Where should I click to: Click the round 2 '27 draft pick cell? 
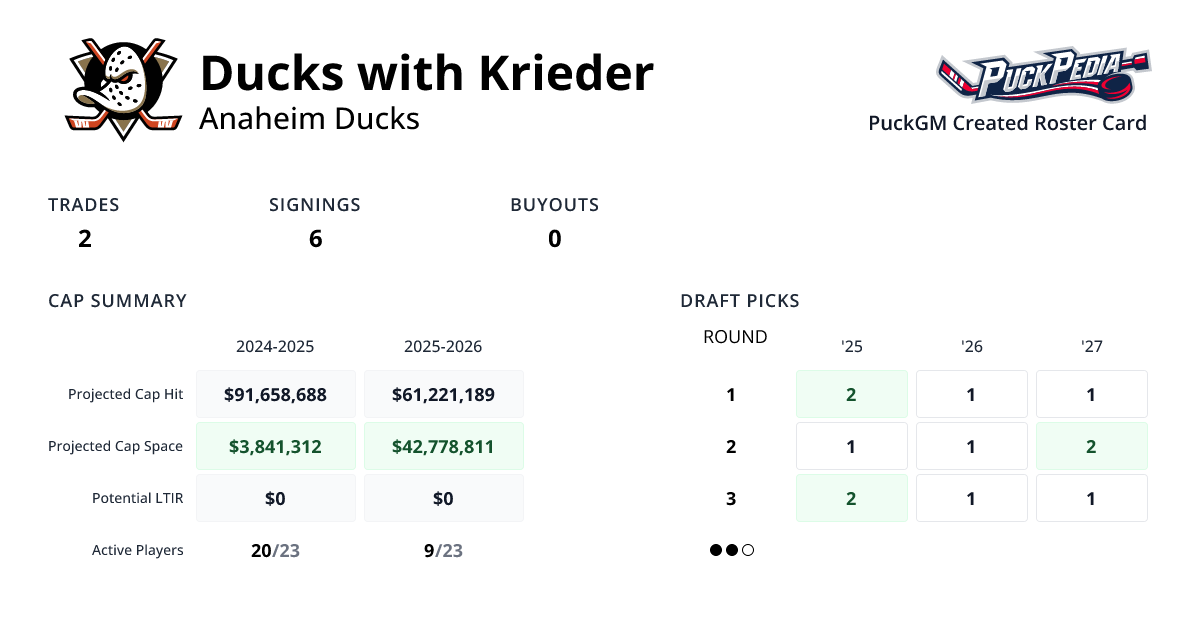(1091, 446)
